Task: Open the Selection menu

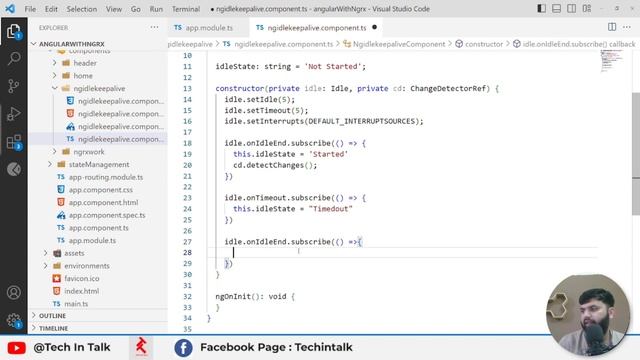Action: tap(82, 9)
